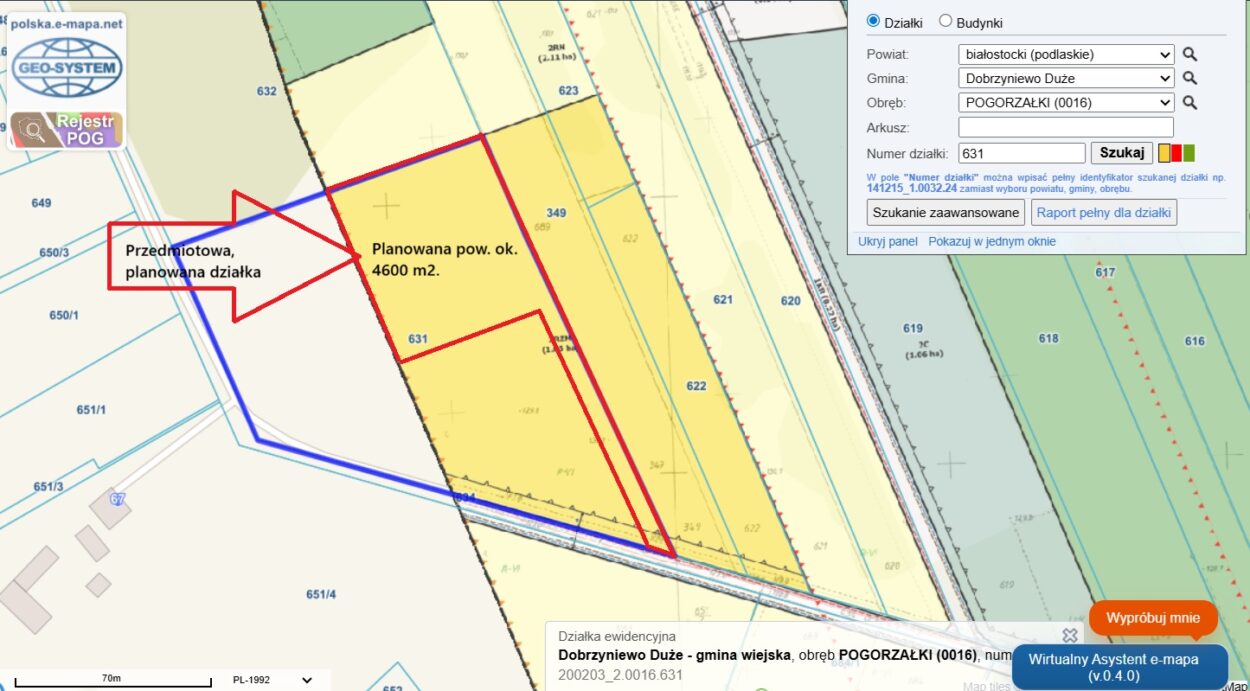Image resolution: width=1250 pixels, height=691 pixels.
Task: Click parcel label 617 on map
Action: pos(1105,272)
